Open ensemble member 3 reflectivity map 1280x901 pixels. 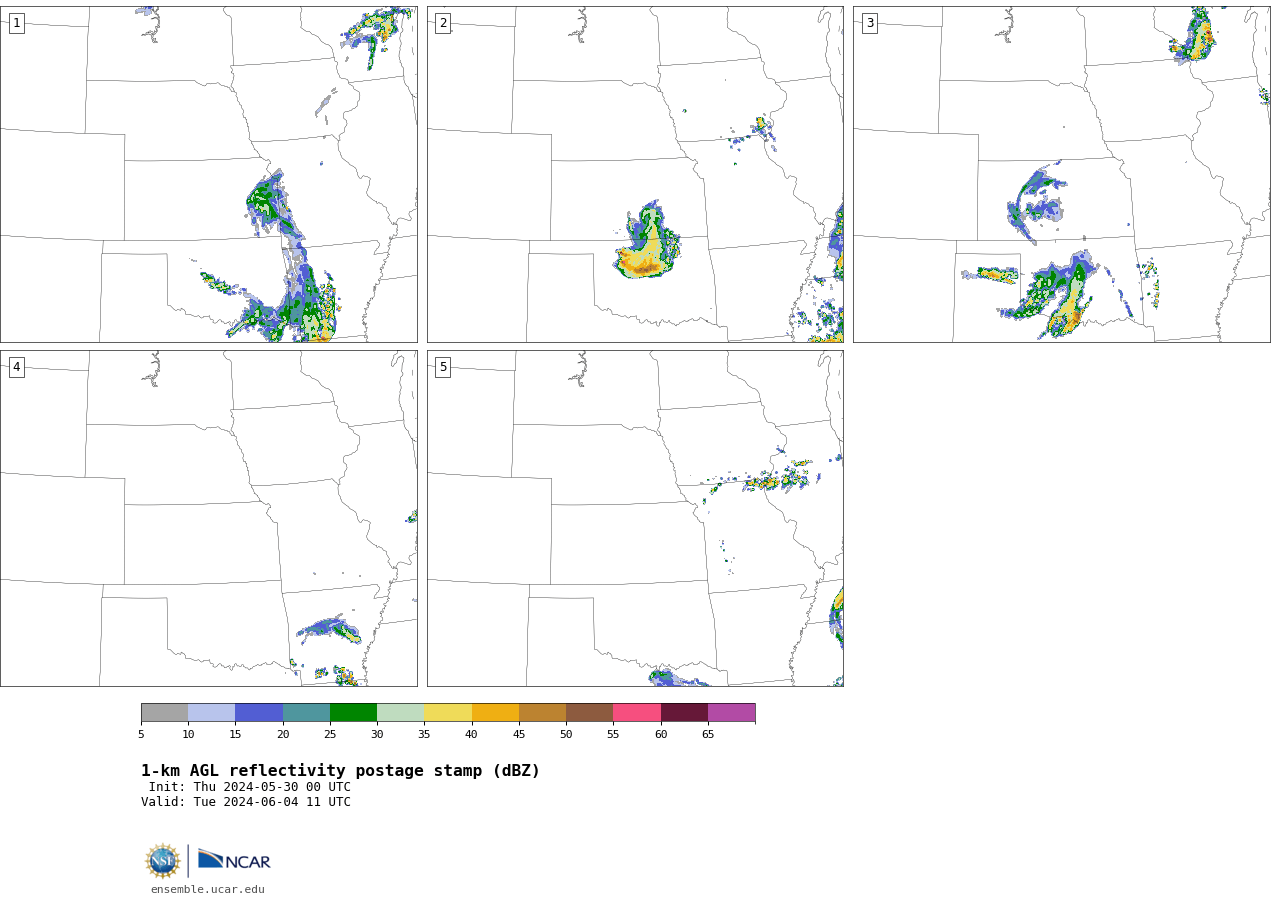(x=1061, y=174)
